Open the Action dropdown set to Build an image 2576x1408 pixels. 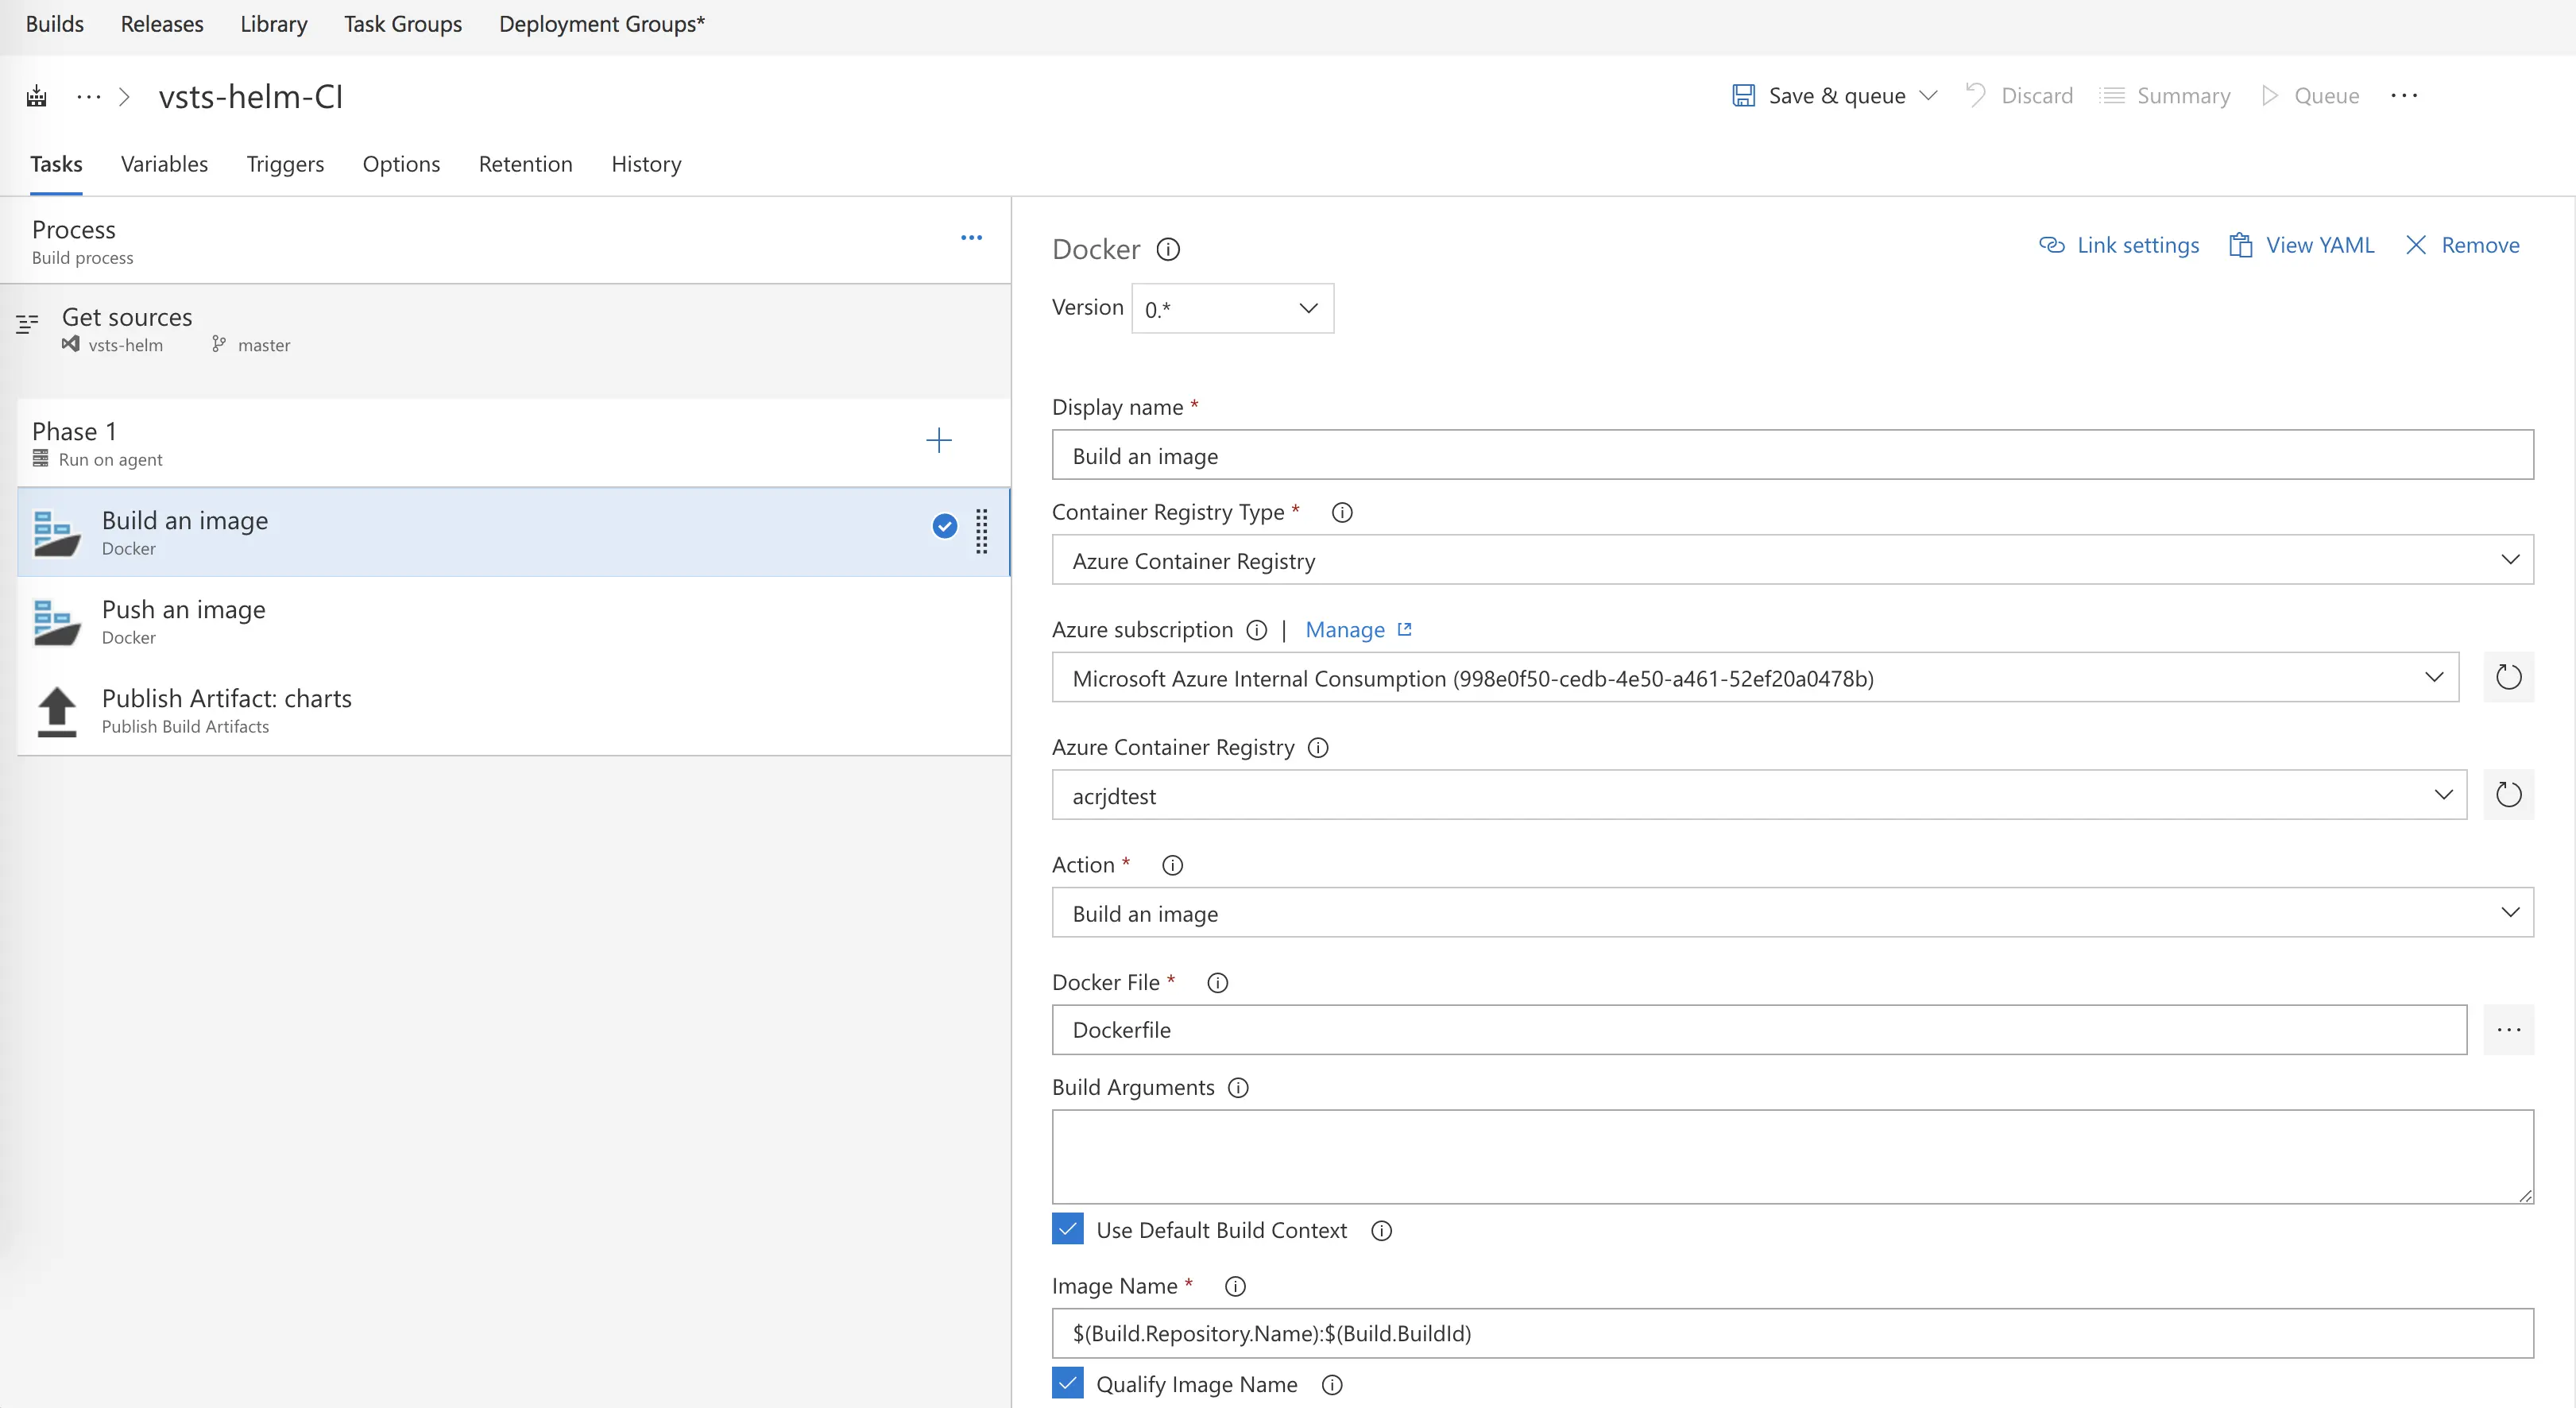tap(1792, 912)
